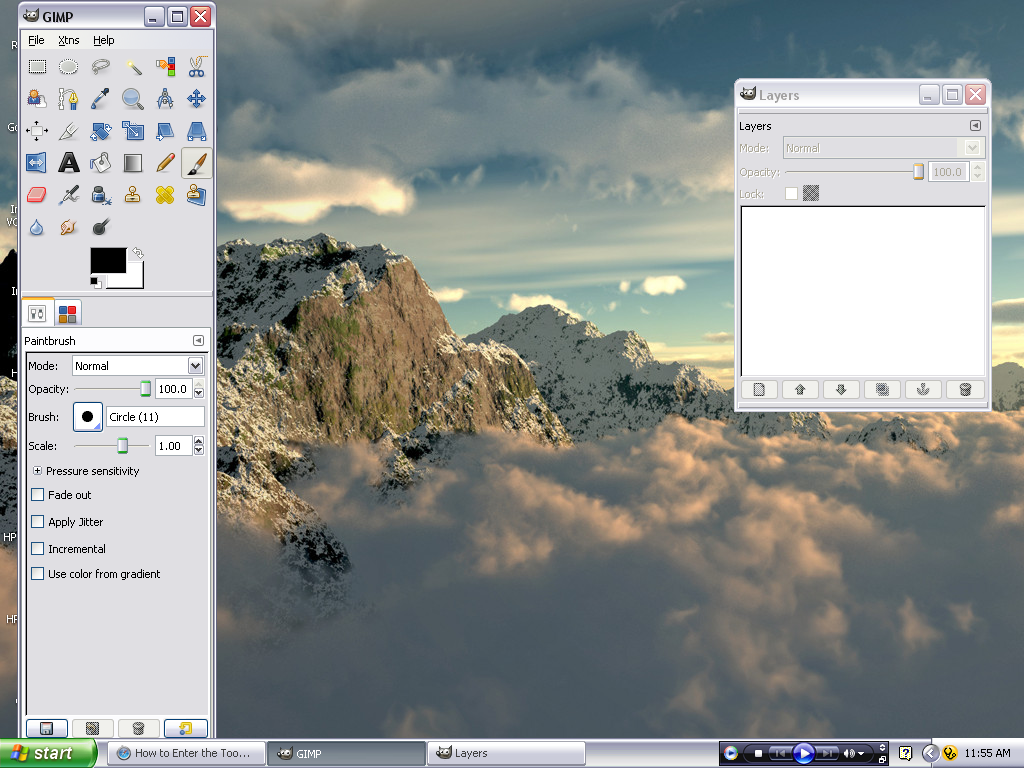Select the Smudge tool
1024x768 pixels.
tap(71, 227)
